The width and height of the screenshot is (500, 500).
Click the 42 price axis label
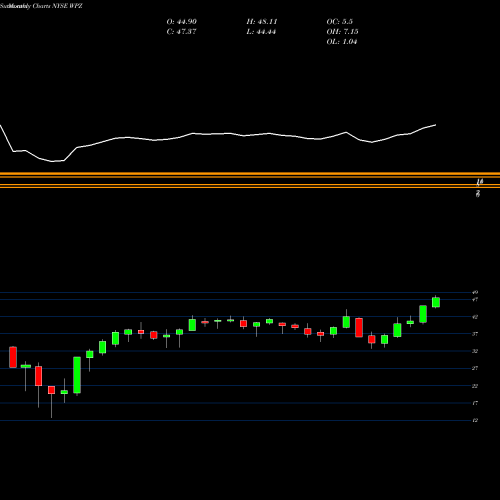point(475,317)
